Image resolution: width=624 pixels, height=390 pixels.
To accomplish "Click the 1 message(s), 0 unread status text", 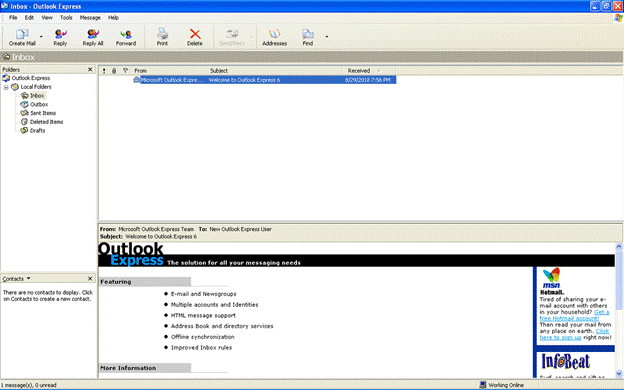I will pyautogui.click(x=29, y=385).
